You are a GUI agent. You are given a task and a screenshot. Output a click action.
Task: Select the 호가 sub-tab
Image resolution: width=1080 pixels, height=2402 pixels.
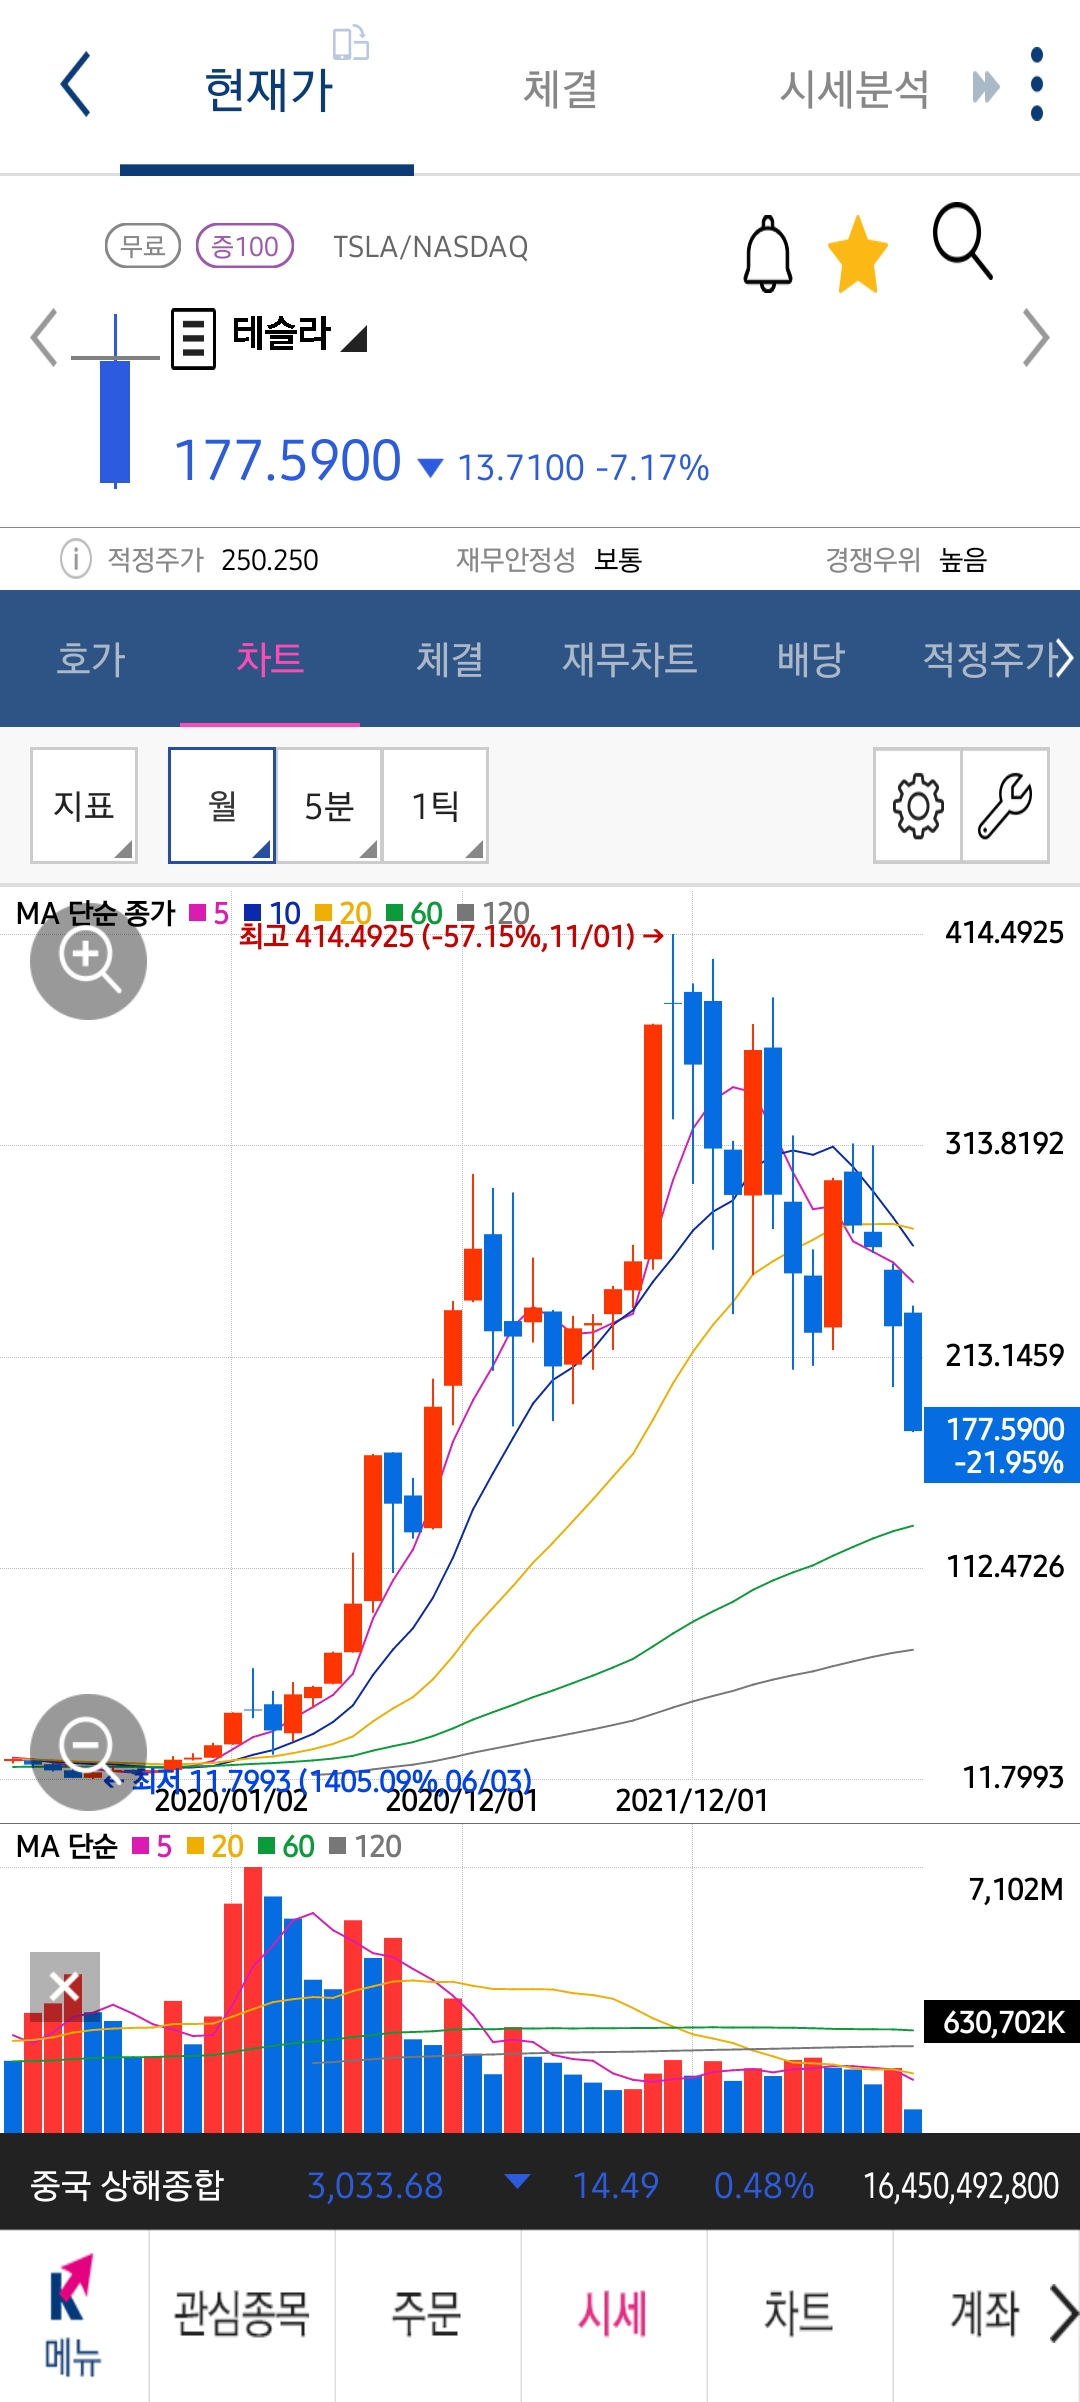pyautogui.click(x=91, y=658)
